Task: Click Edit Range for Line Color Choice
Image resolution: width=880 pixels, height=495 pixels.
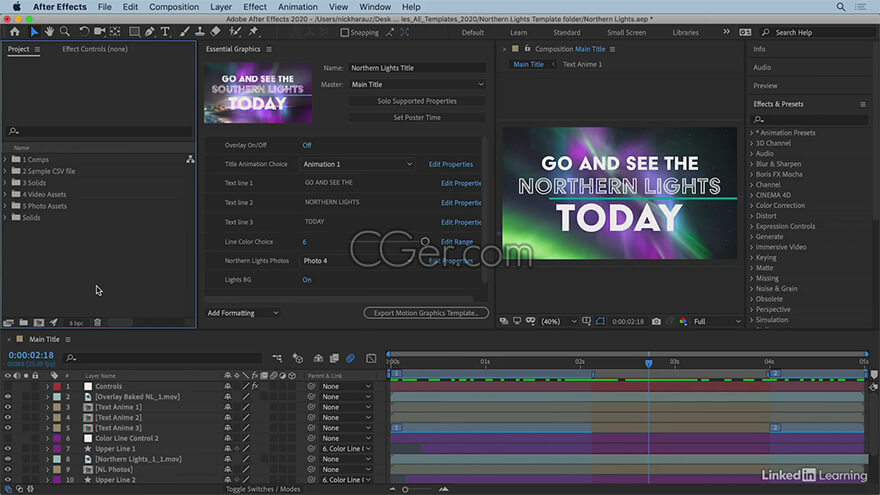Action: click(x=457, y=242)
